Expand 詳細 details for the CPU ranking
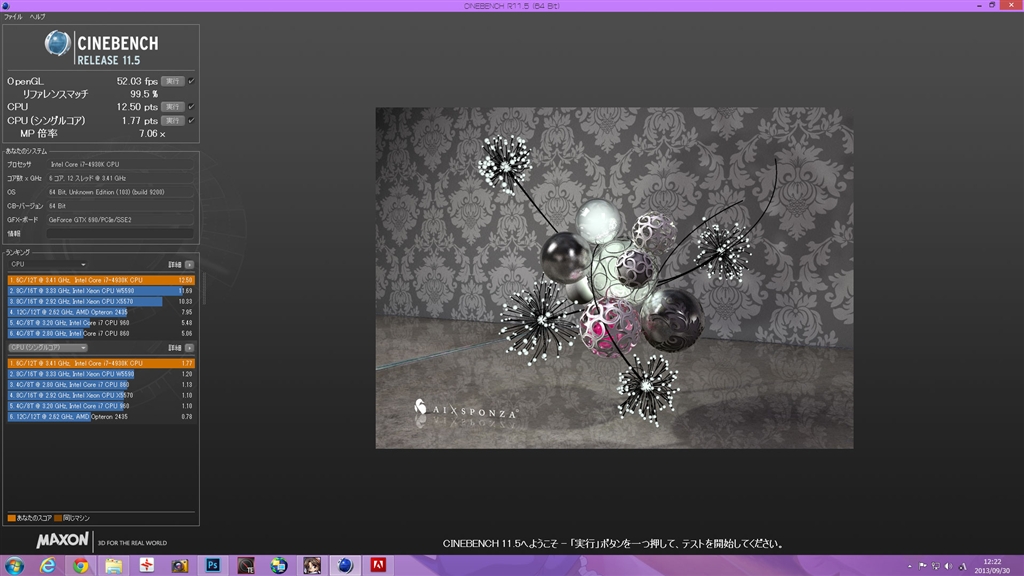 coord(189,264)
